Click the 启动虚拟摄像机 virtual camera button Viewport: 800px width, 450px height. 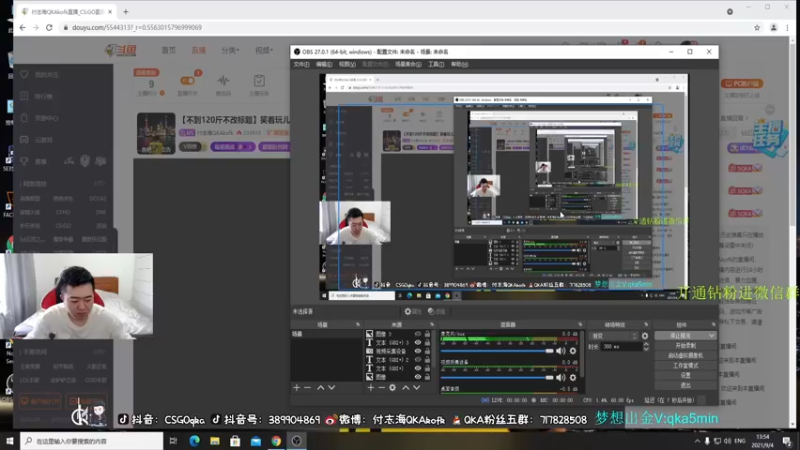(x=685, y=355)
